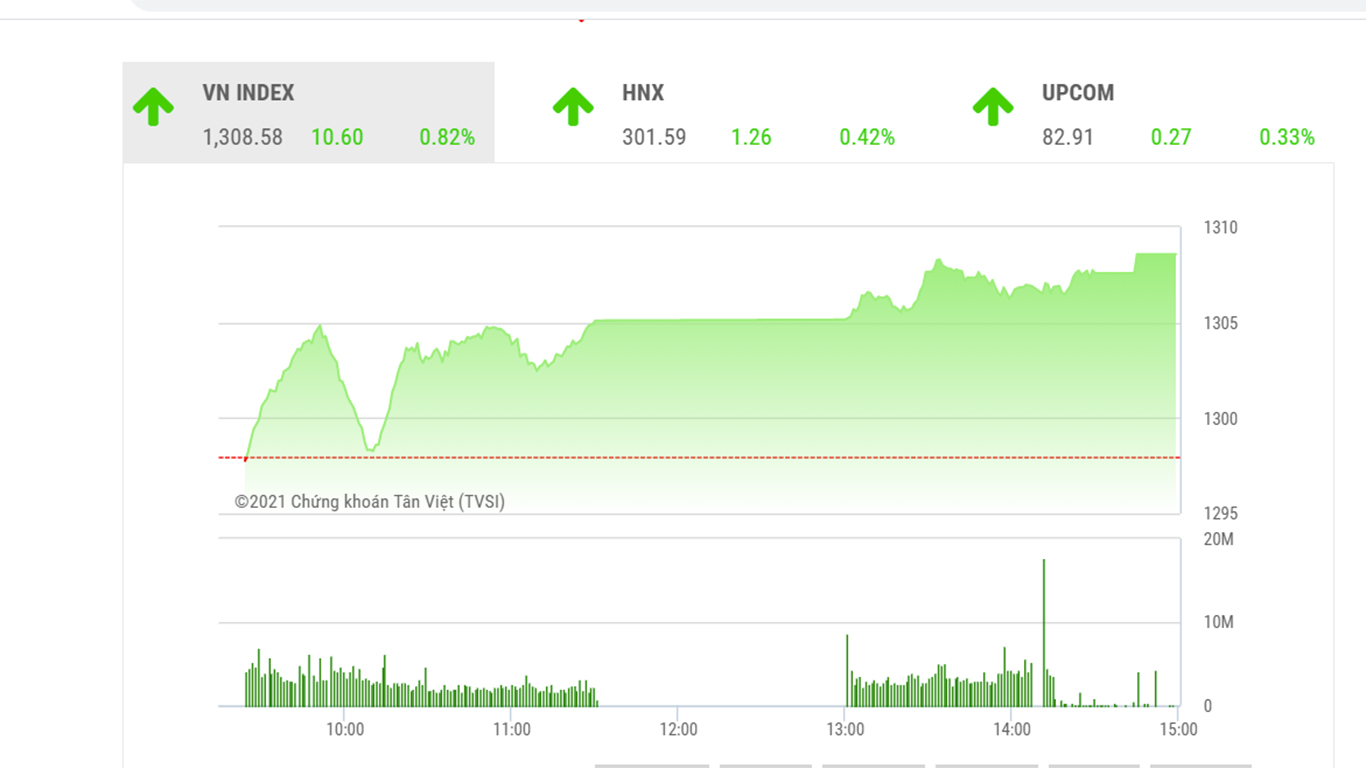The height and width of the screenshot is (768, 1366).
Task: Click the tallest volume bar after 14:00
Action: (1043, 630)
